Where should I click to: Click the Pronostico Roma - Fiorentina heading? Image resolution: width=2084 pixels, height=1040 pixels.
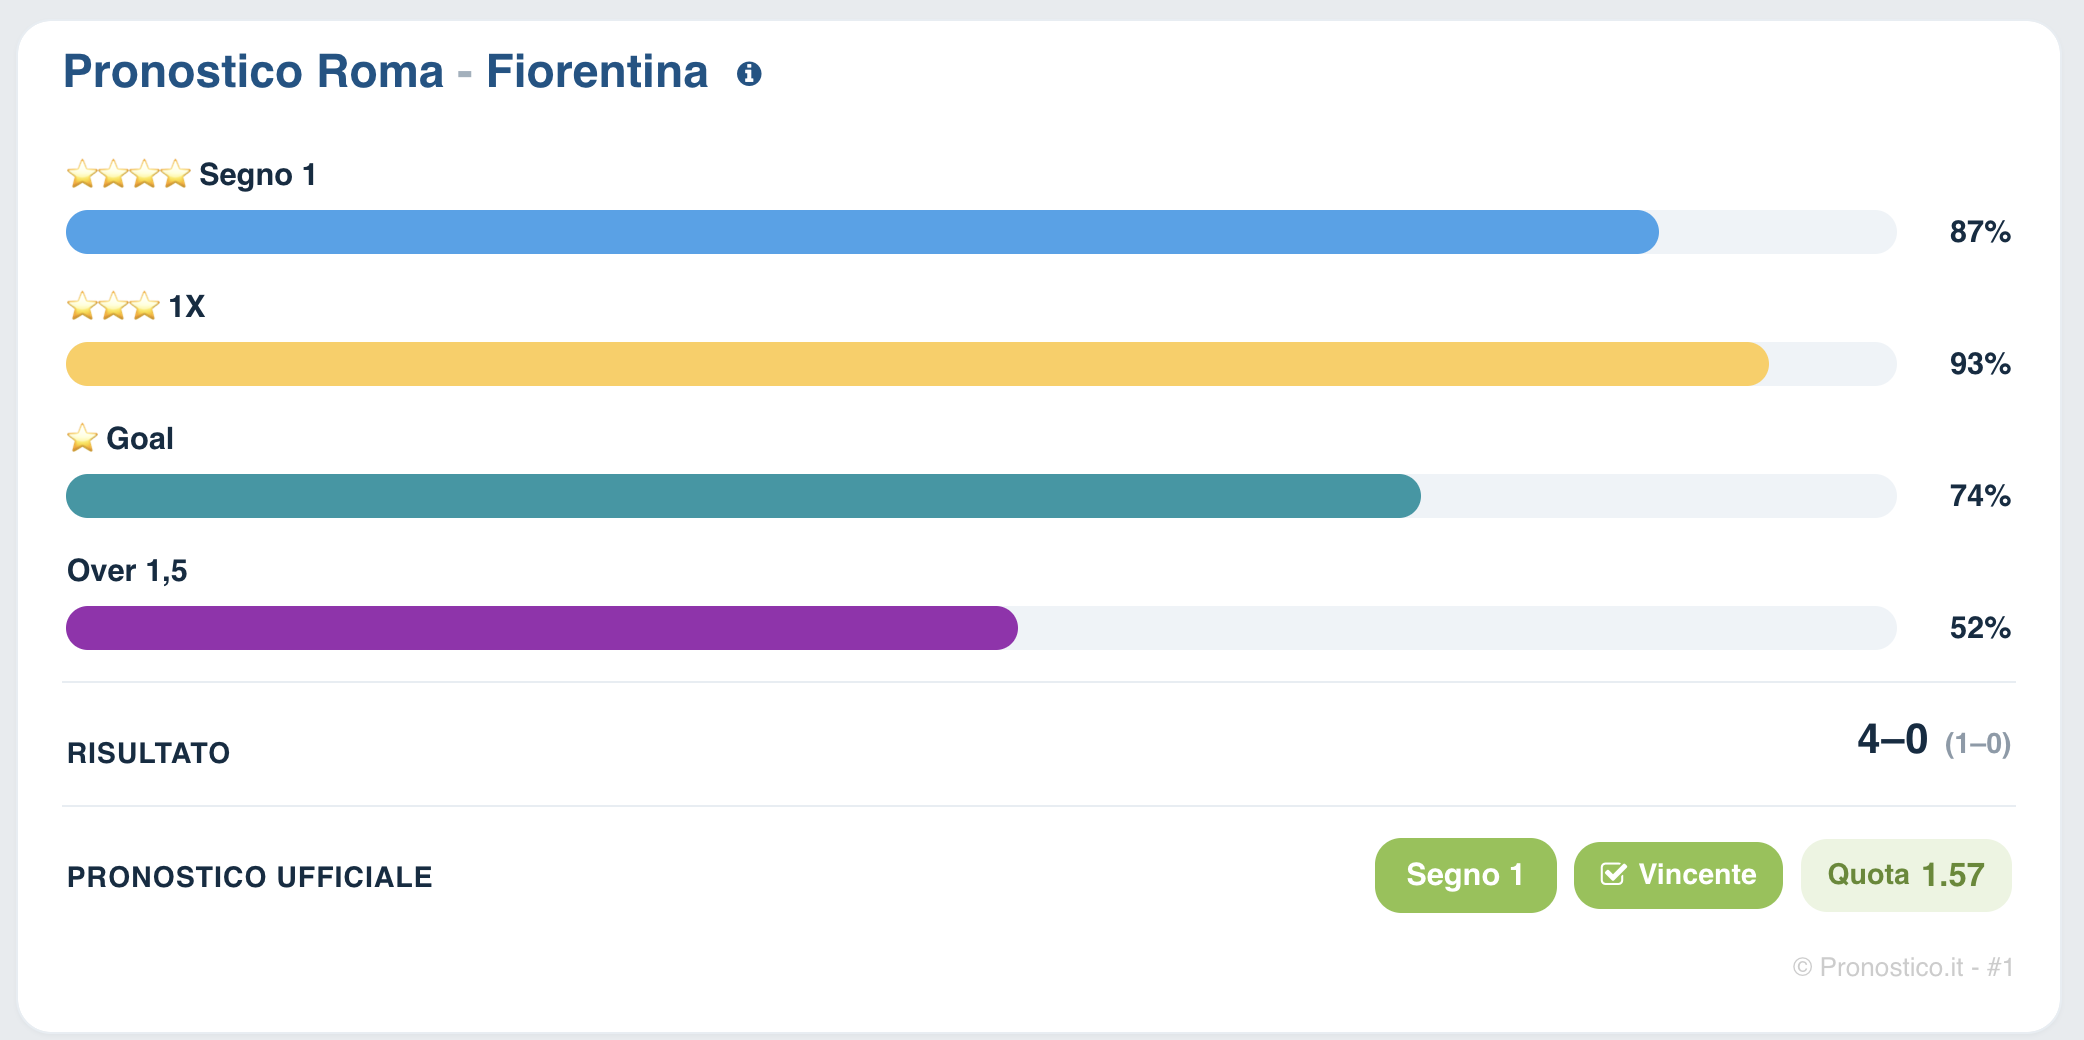pyautogui.click(x=386, y=72)
